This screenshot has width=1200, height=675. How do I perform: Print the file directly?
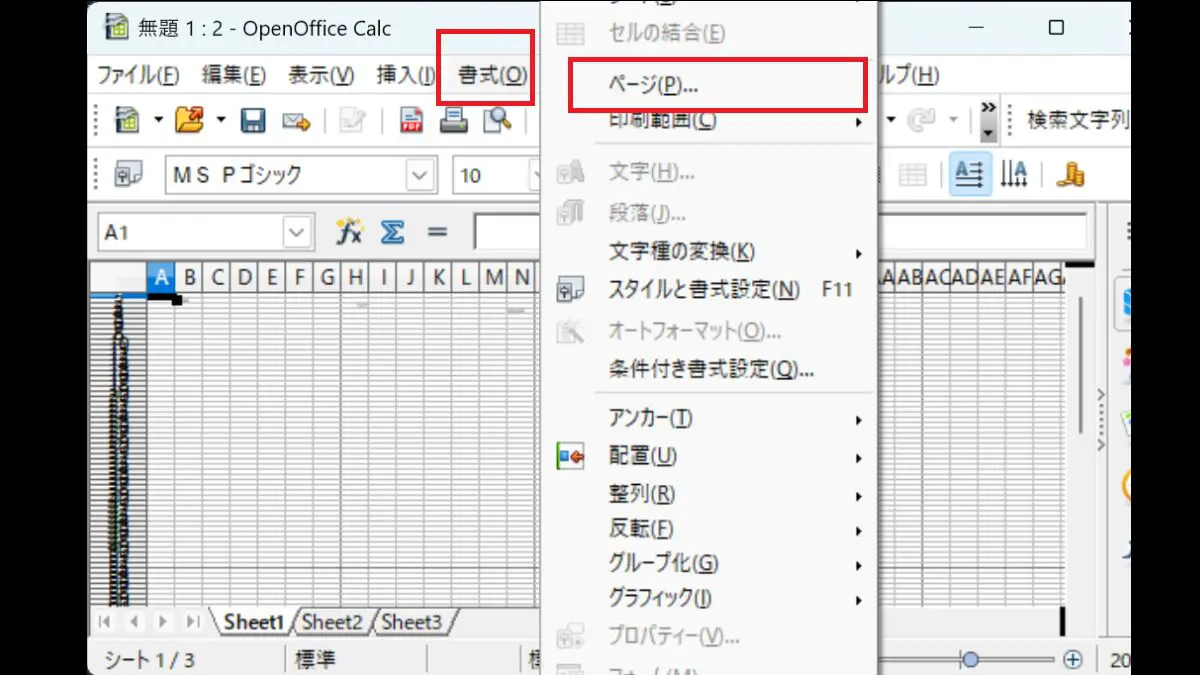454,121
